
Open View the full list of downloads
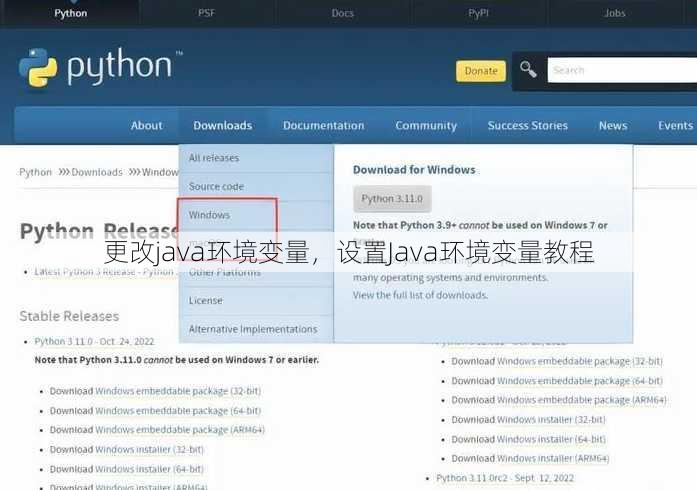pyautogui.click(x=420, y=295)
